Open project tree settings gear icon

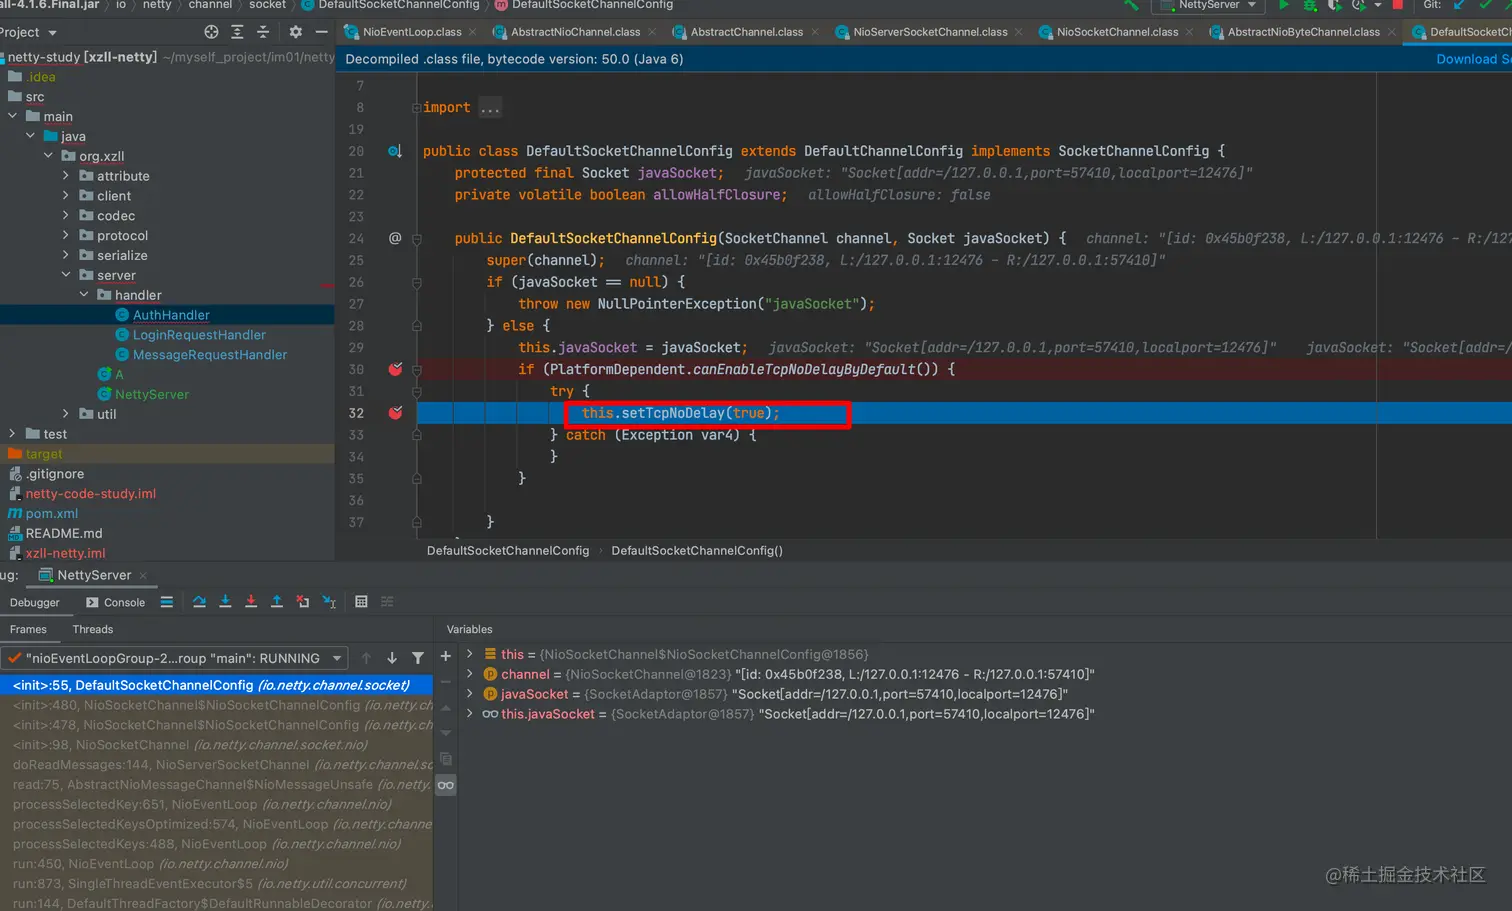(x=295, y=32)
